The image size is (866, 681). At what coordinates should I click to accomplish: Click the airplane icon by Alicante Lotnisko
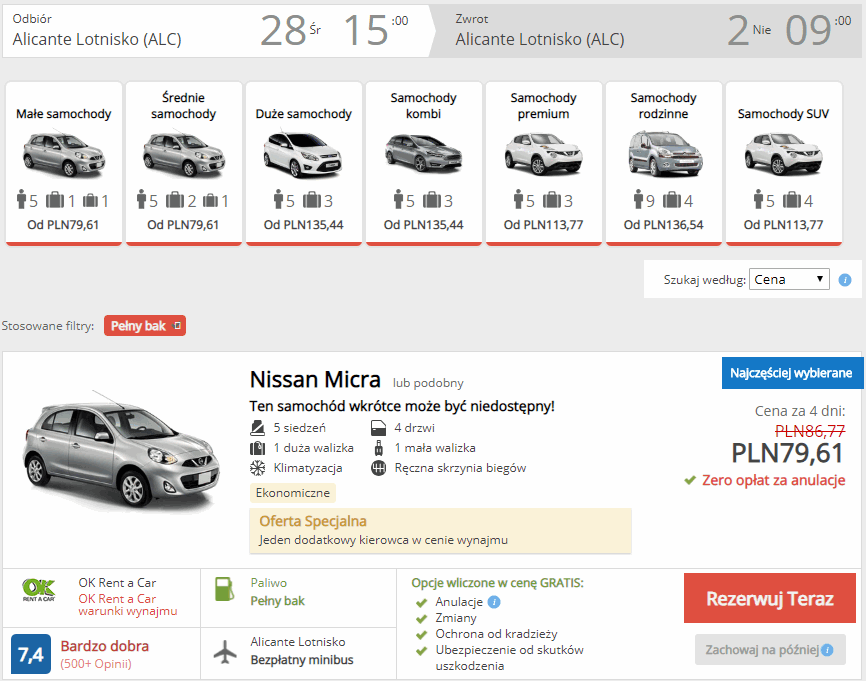227,650
